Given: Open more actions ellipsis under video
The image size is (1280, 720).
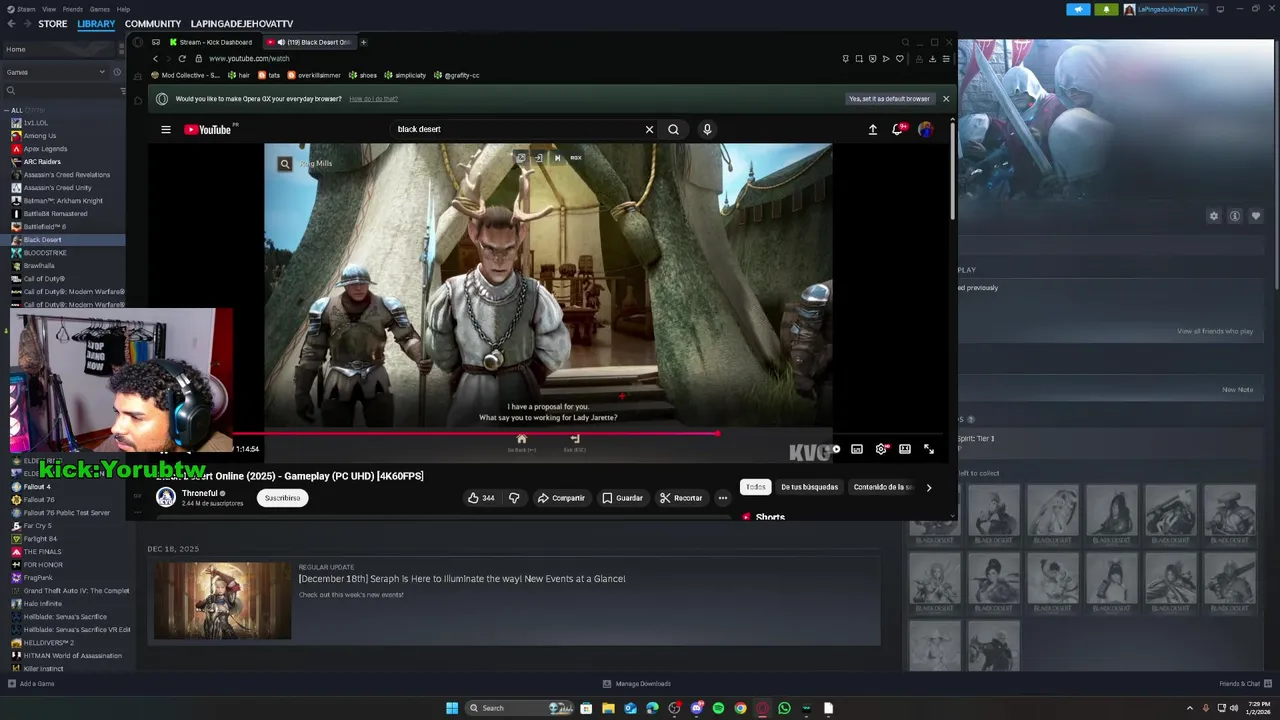Looking at the screenshot, I should (x=723, y=498).
